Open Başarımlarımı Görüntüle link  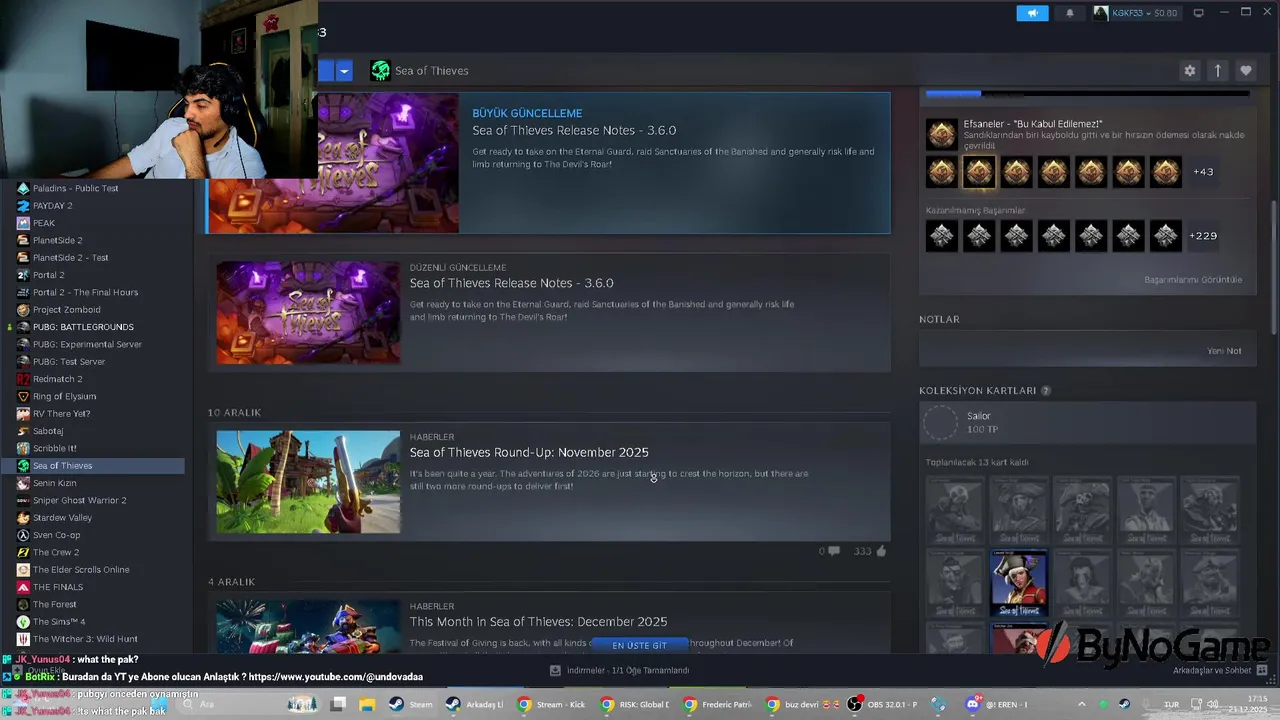[x=1193, y=280]
